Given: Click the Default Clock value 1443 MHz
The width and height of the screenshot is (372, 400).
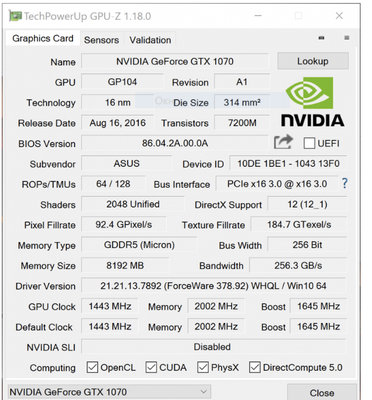Looking at the screenshot, I should (x=110, y=327).
